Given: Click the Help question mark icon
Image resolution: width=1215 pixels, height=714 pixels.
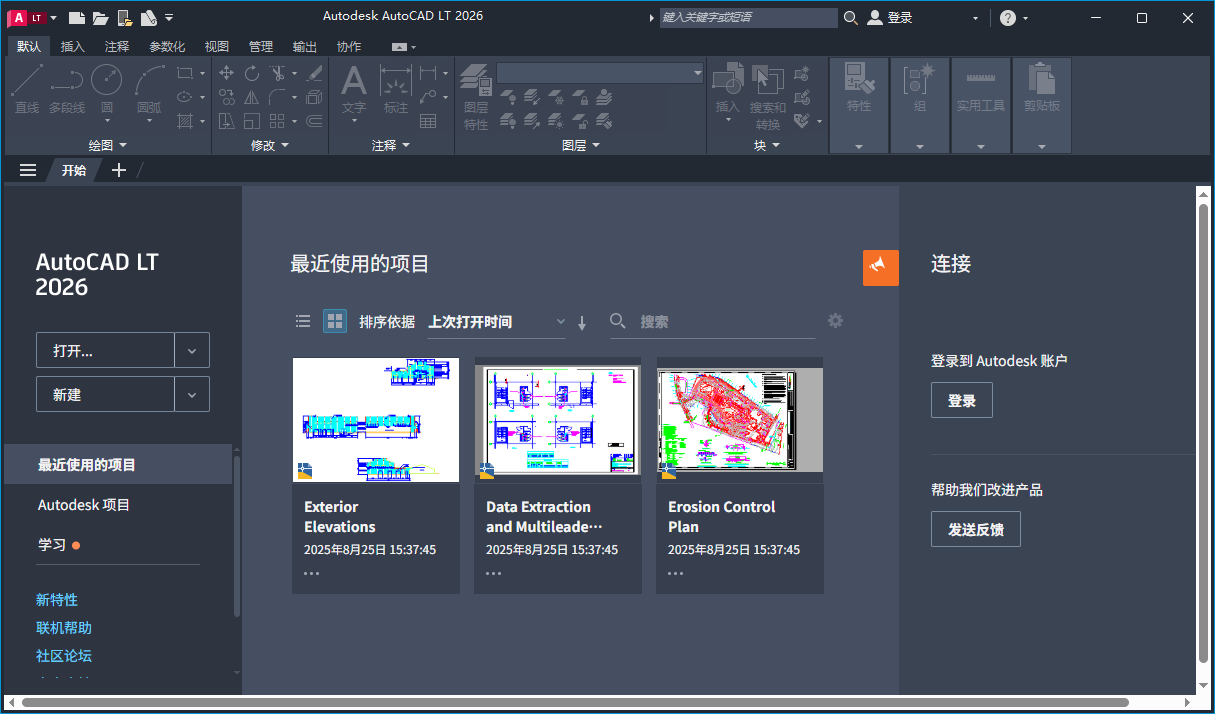Looking at the screenshot, I should 1008,18.
